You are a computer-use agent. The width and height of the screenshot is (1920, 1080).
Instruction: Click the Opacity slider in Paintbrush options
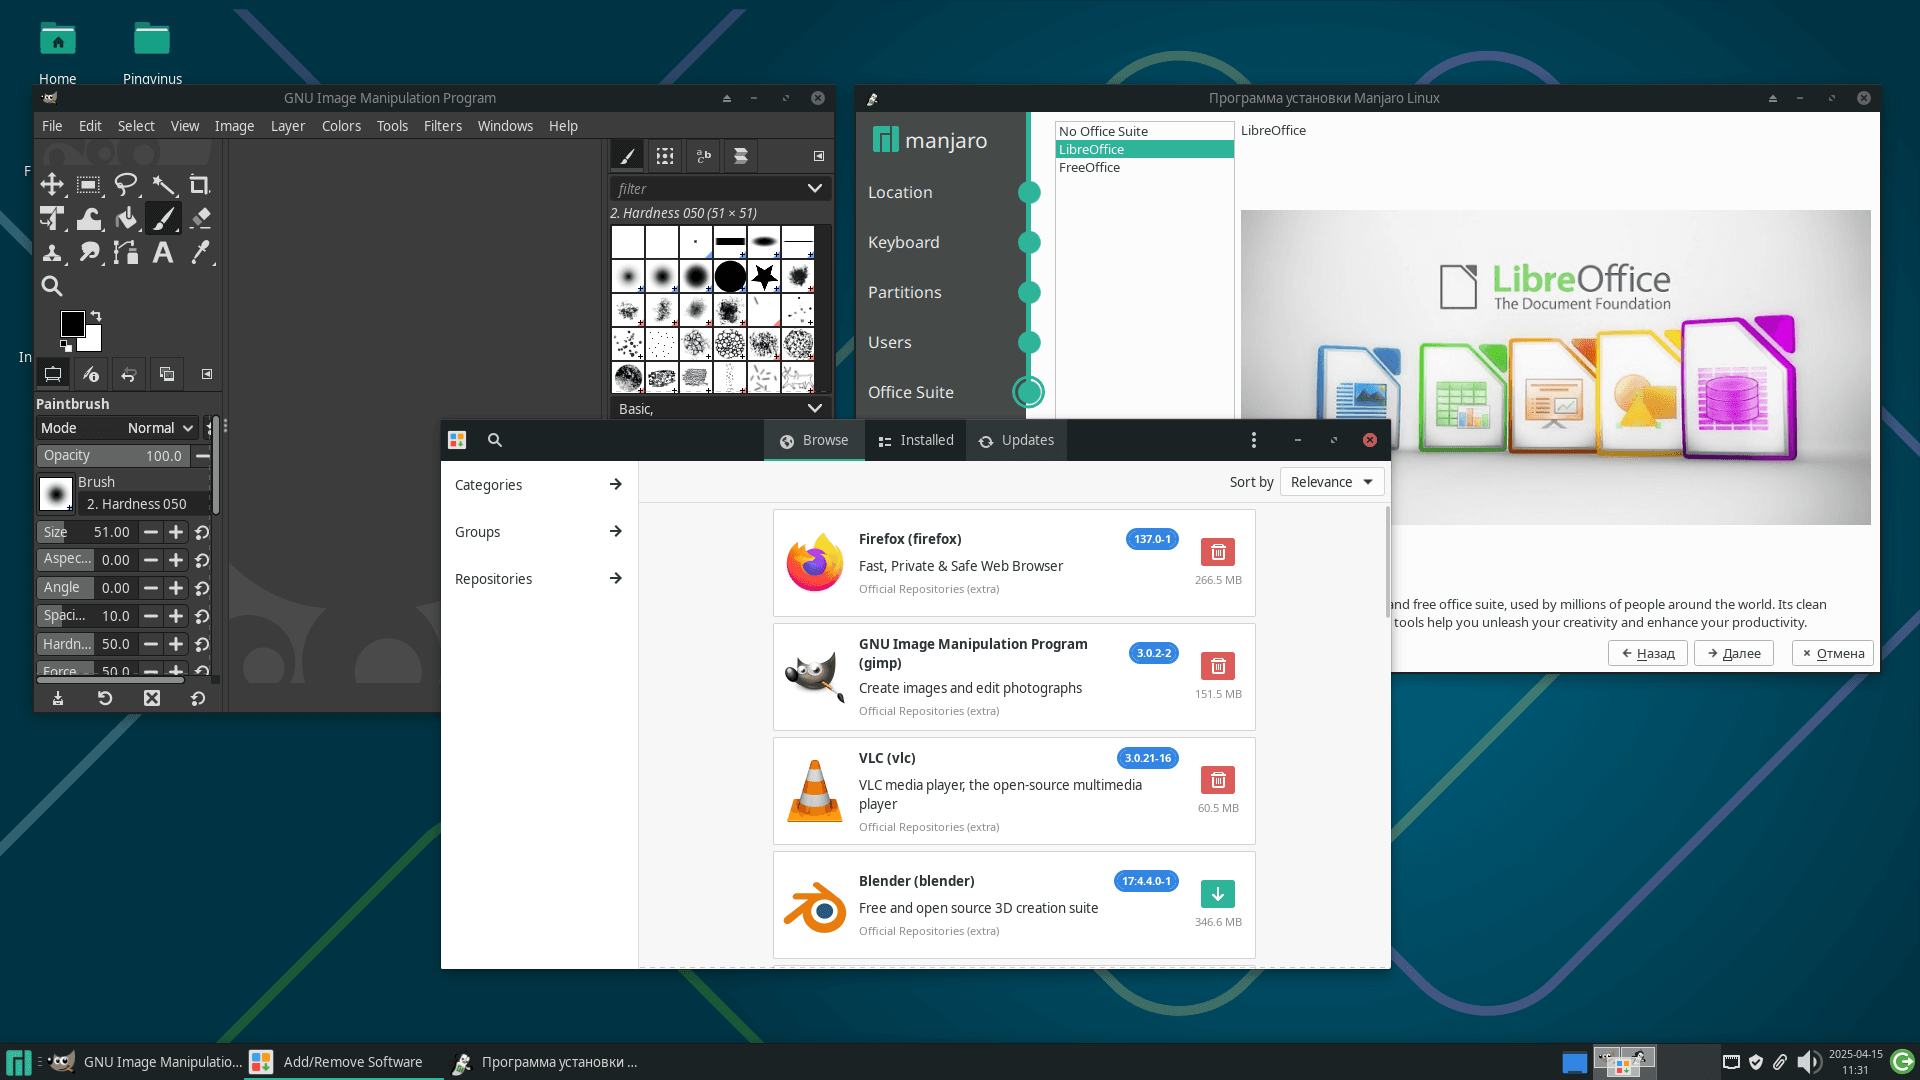(113, 456)
